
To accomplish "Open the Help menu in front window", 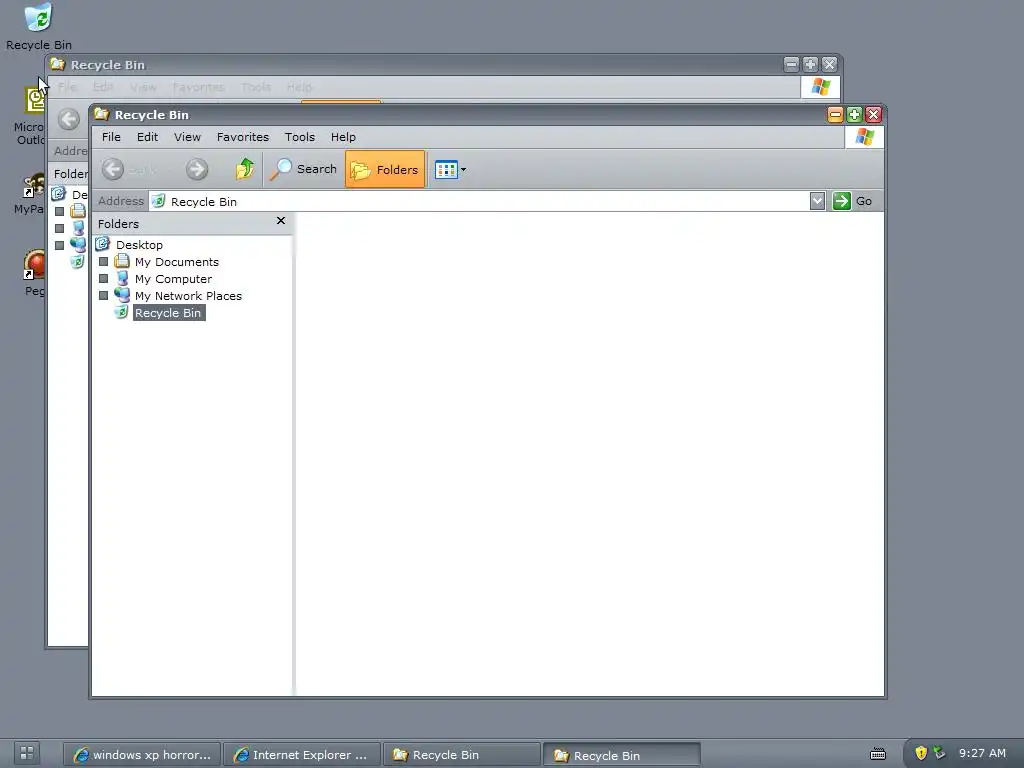I will click(343, 137).
